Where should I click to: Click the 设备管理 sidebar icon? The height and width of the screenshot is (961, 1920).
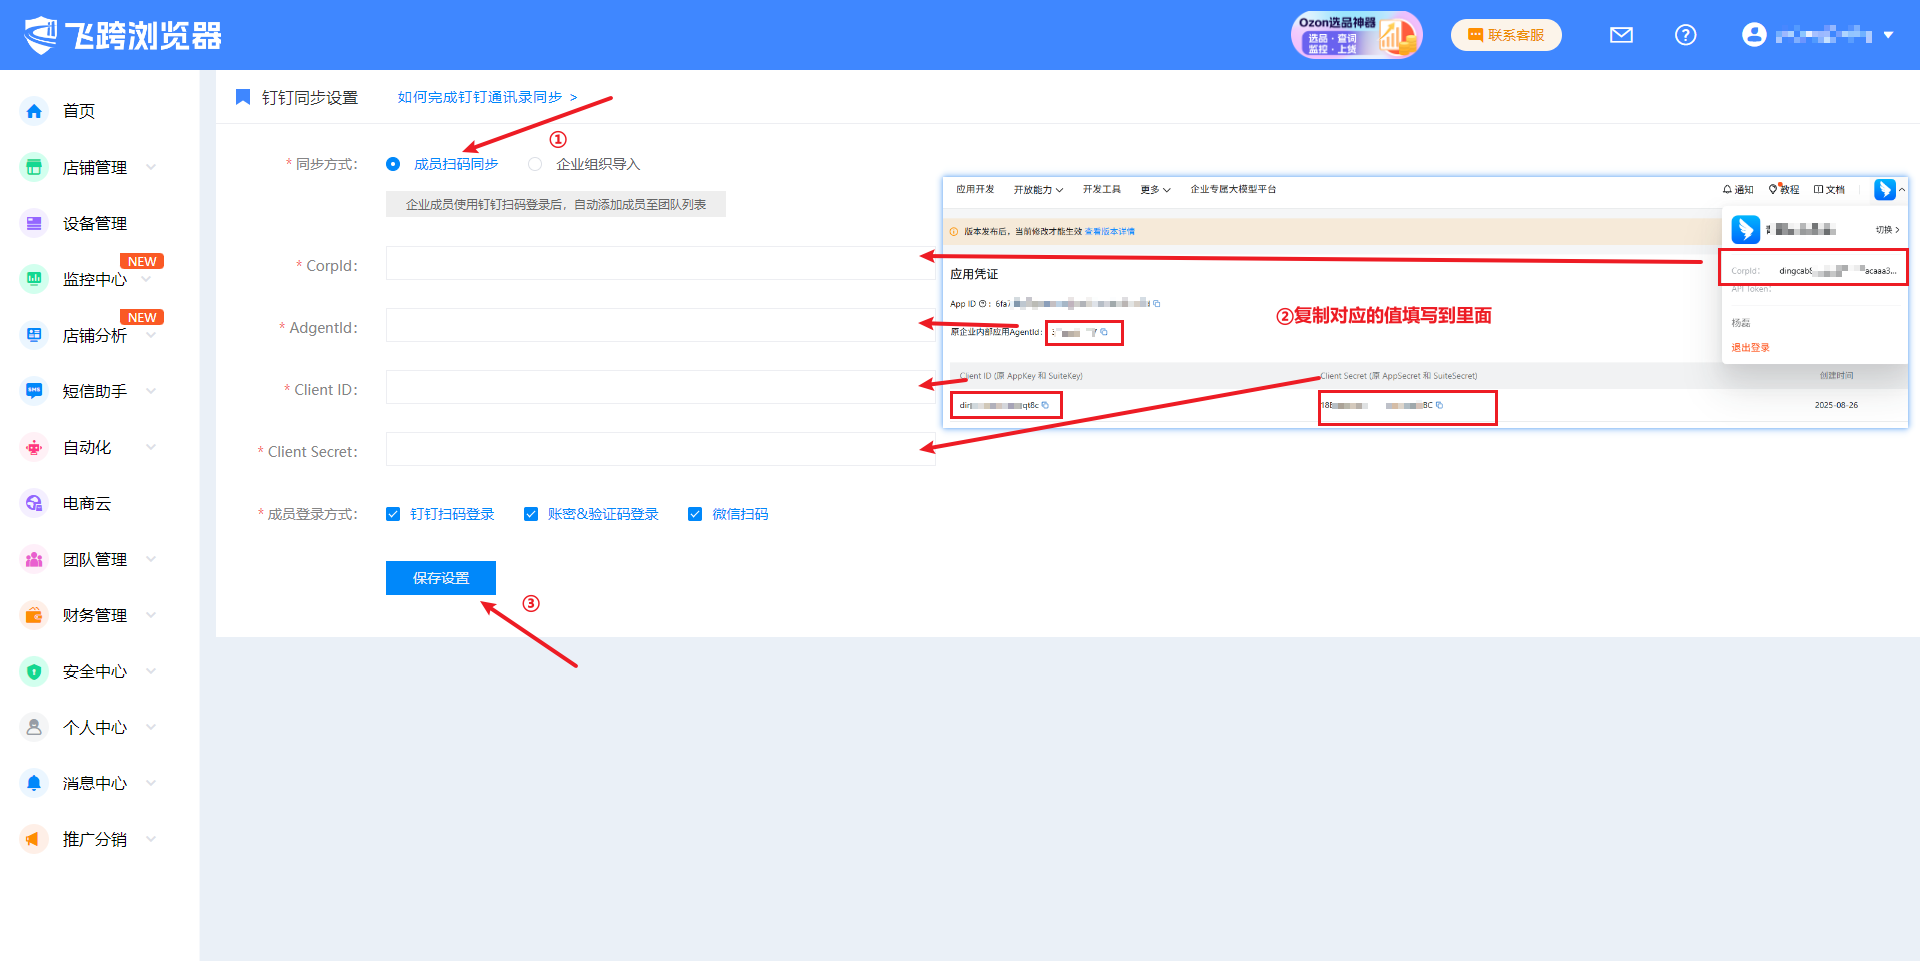34,223
